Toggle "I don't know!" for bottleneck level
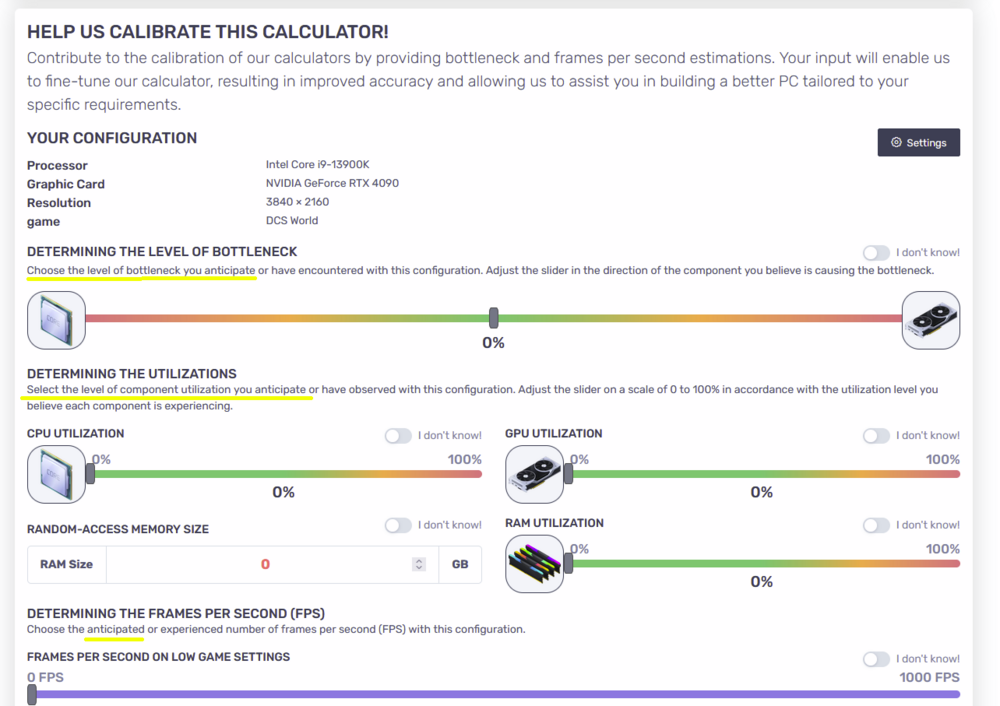The width and height of the screenshot is (1000, 706). point(876,253)
